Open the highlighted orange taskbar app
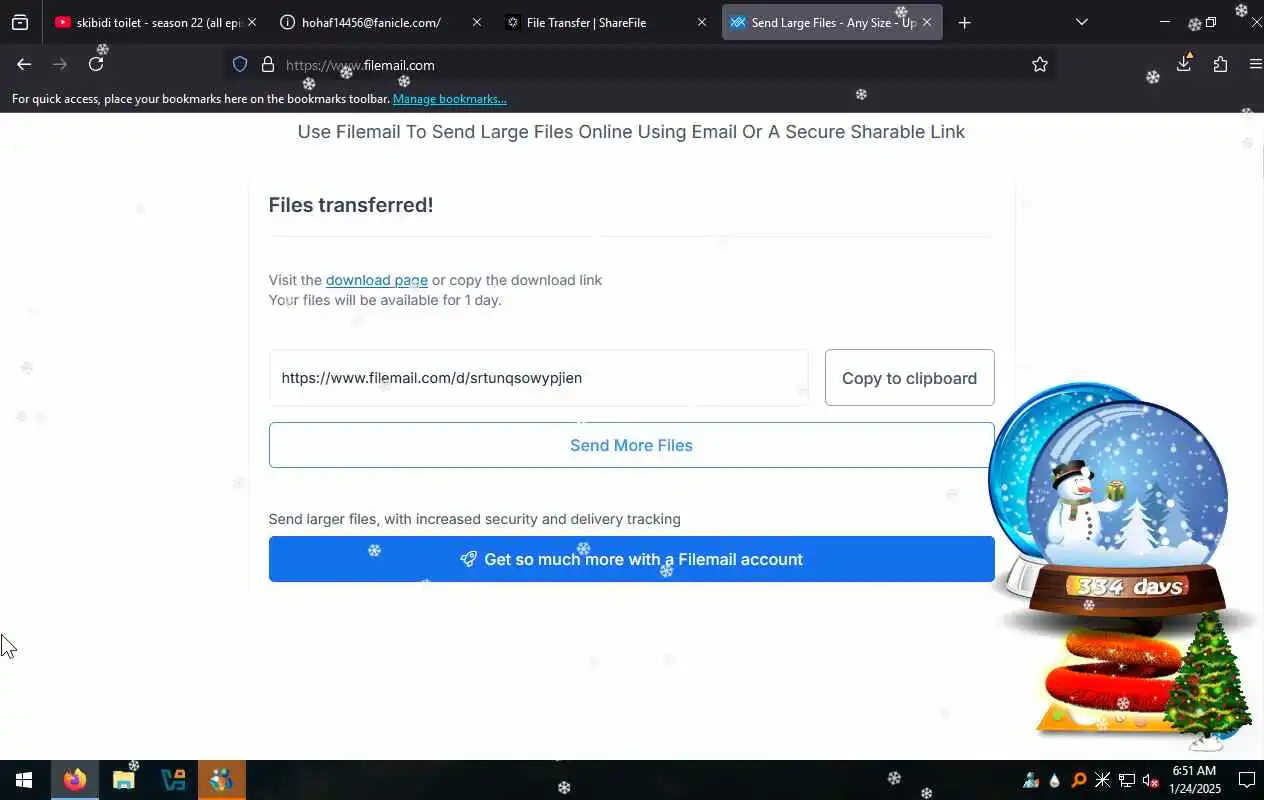 pos(221,780)
